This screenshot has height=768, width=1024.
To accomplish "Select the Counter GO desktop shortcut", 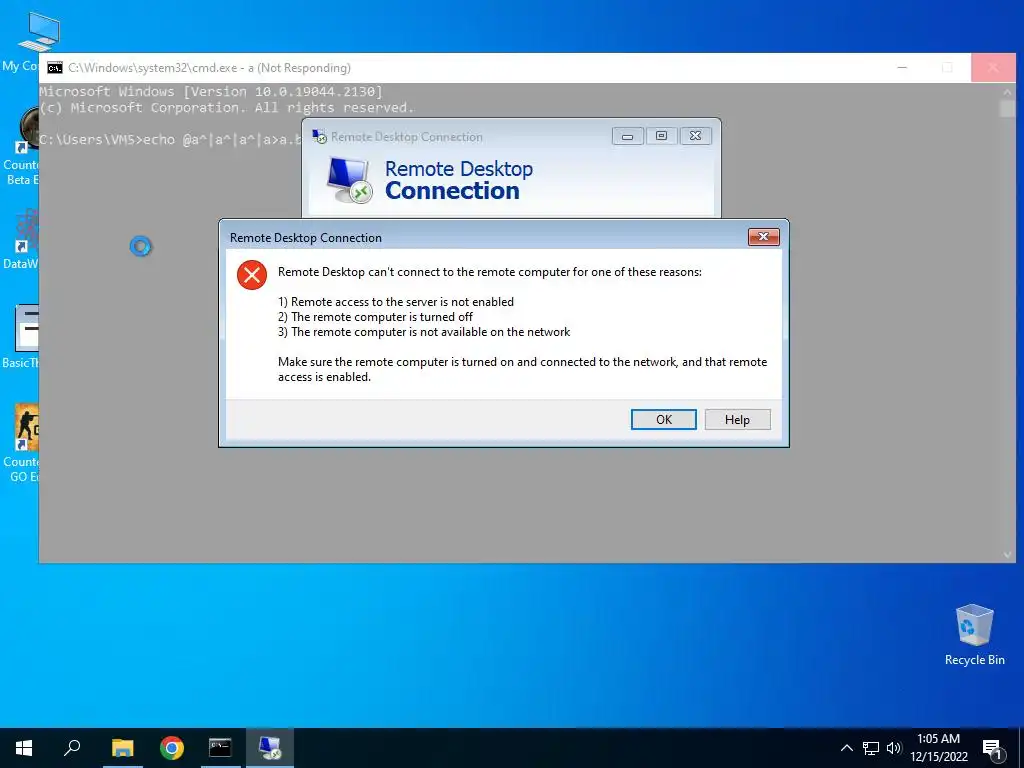I will pyautogui.click(x=20, y=443).
